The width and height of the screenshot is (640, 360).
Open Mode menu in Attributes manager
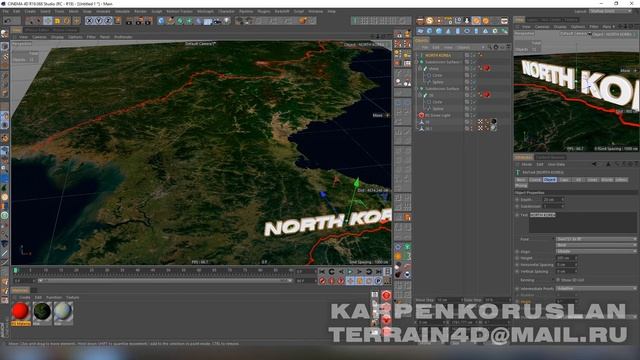pyautogui.click(x=527, y=164)
